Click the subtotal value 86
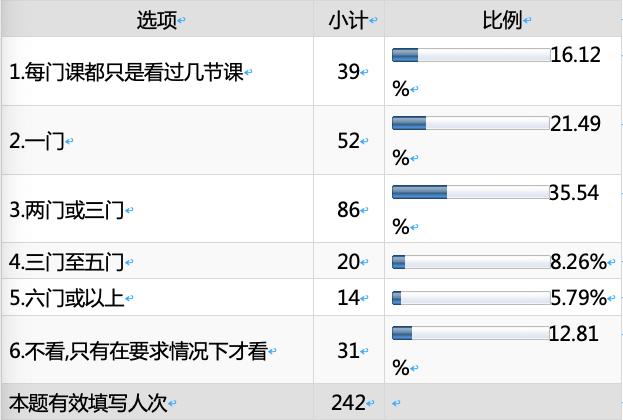The width and height of the screenshot is (623, 420). [347, 210]
